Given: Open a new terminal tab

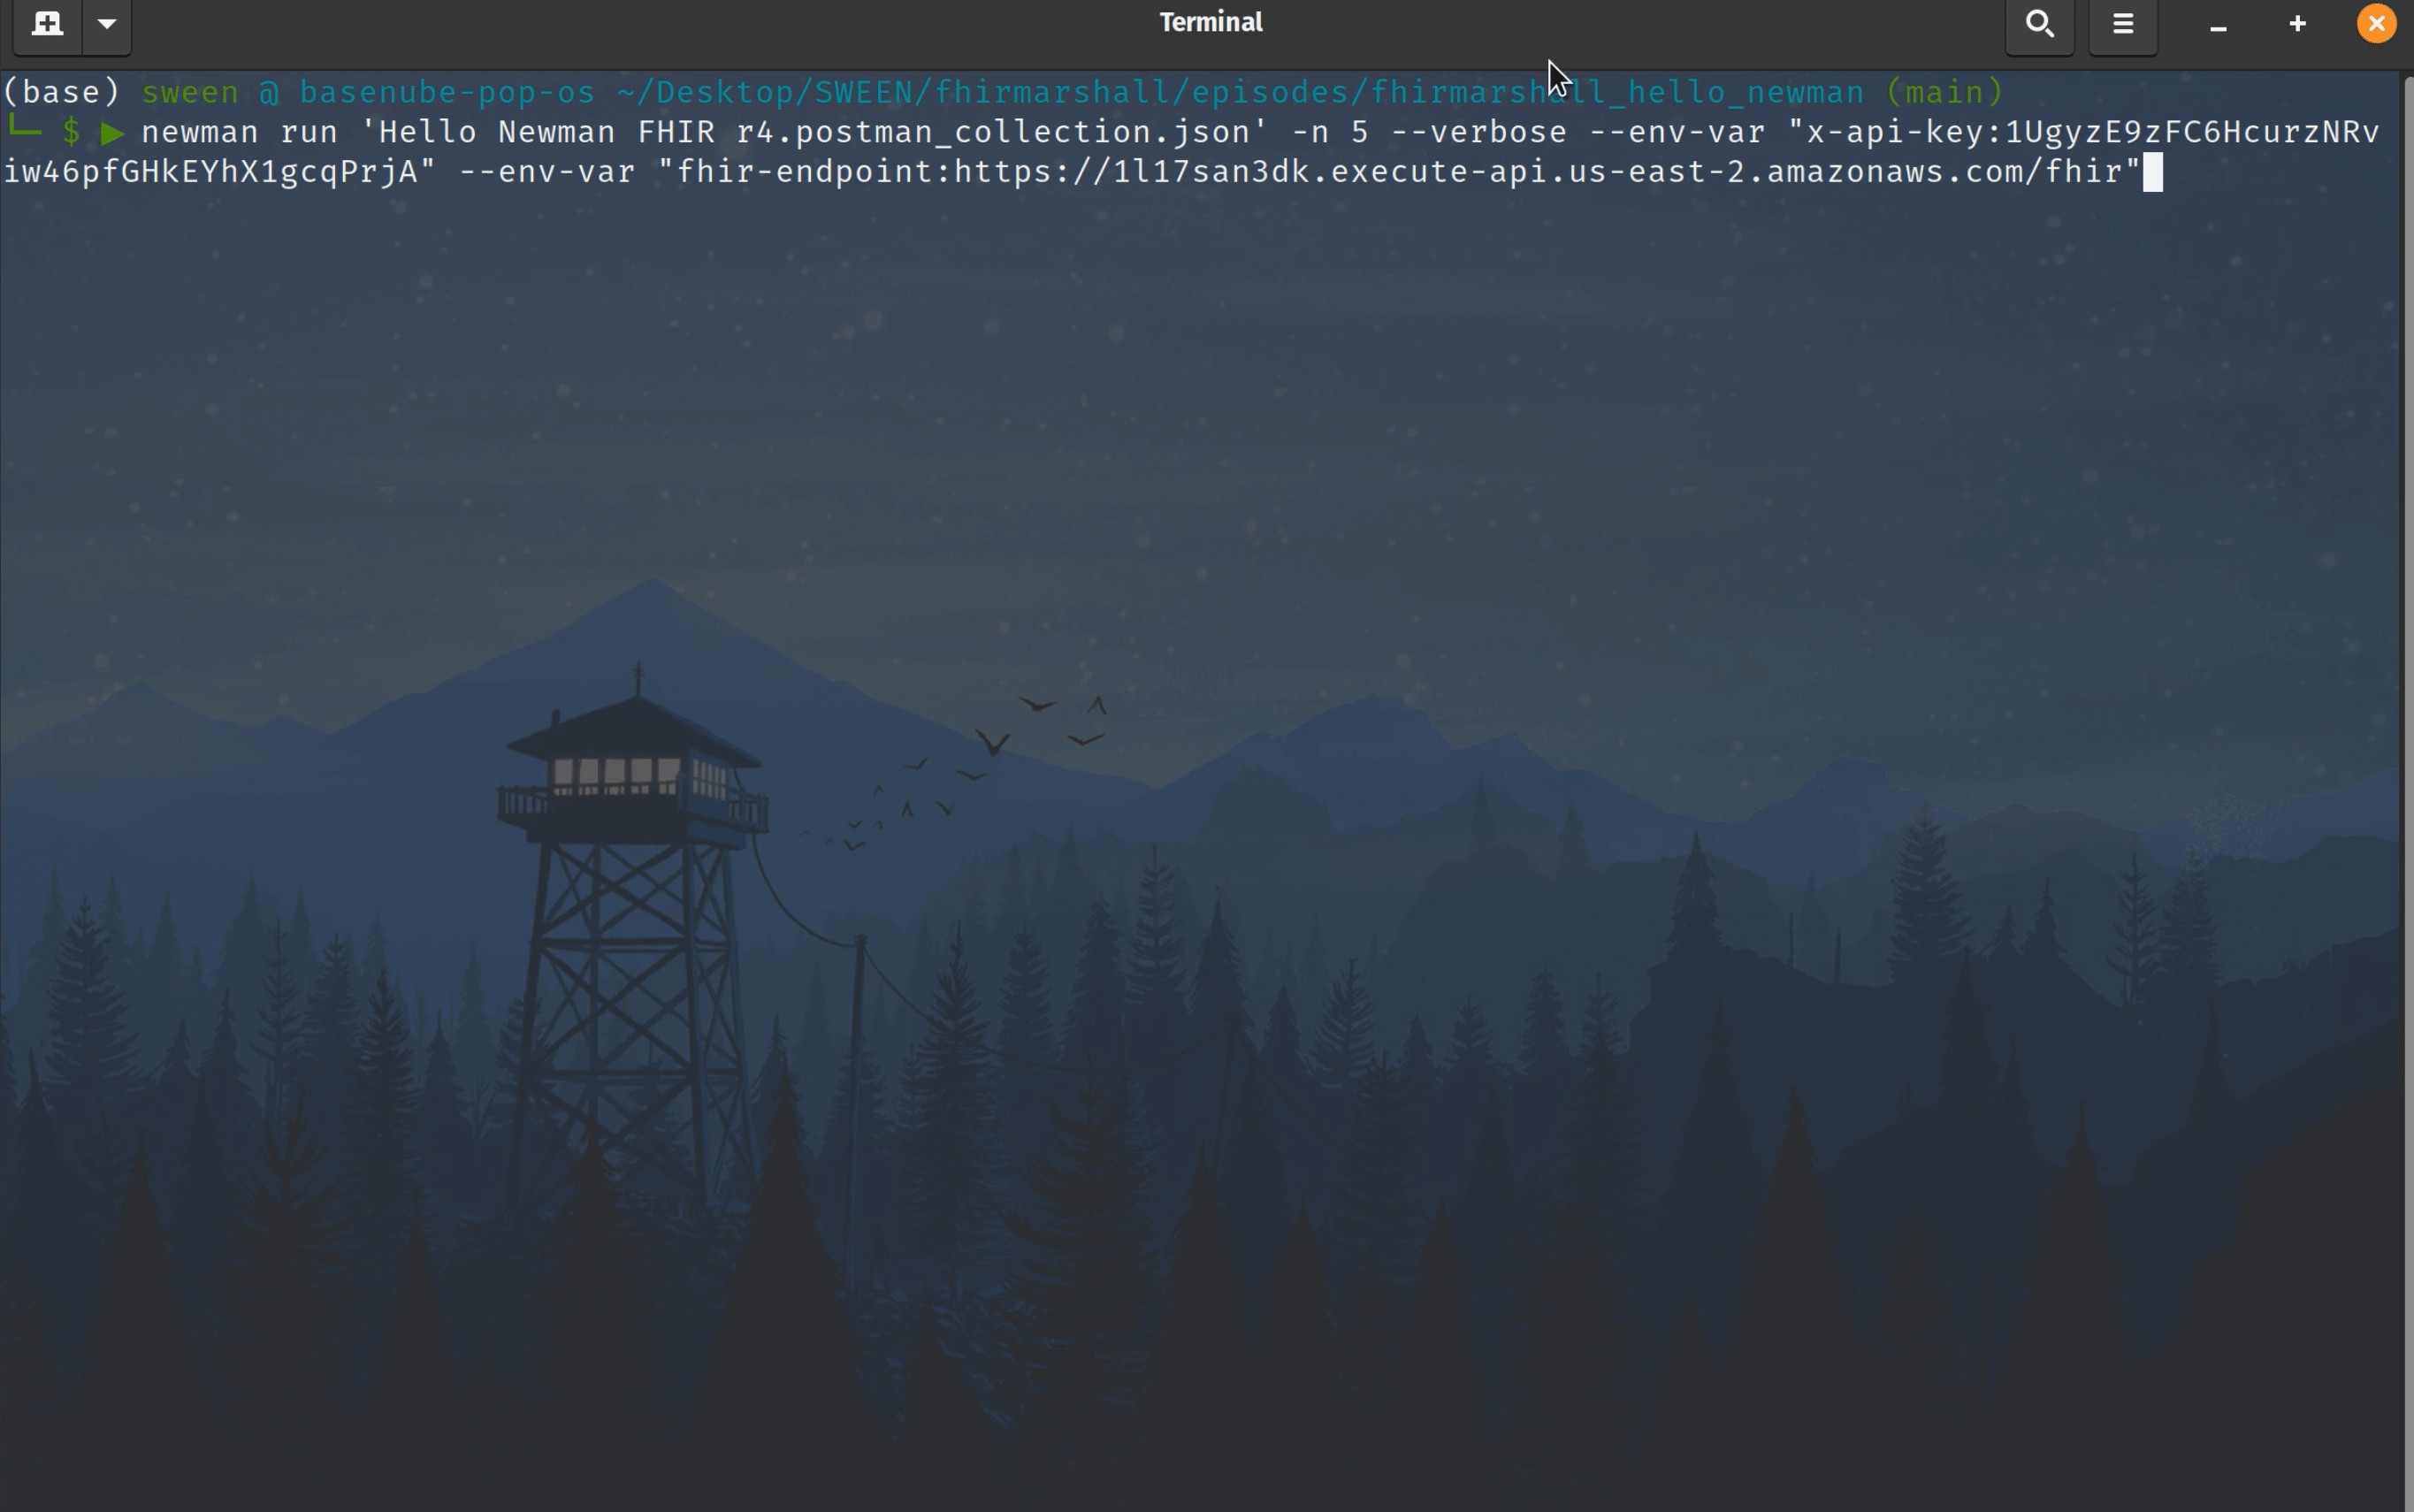Looking at the screenshot, I should tap(46, 24).
